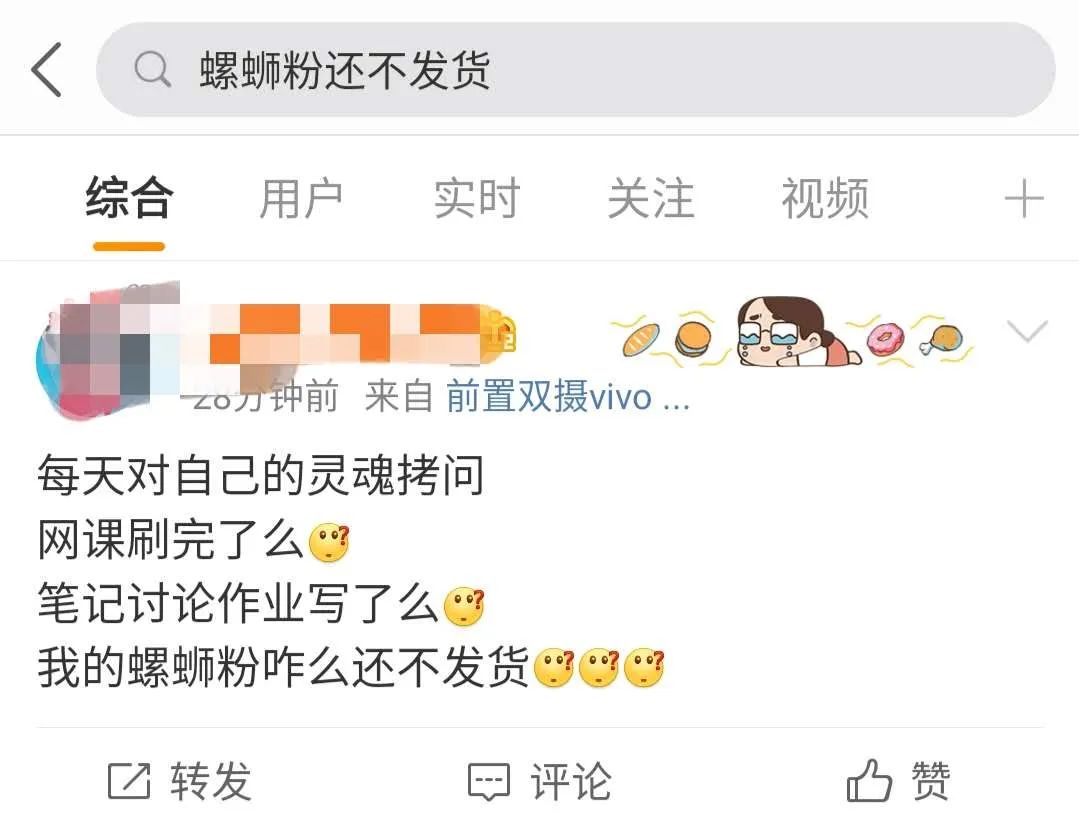Image resolution: width=1079 pixels, height=820 pixels.
Task: Open the 视频 tab
Action: [x=825, y=199]
